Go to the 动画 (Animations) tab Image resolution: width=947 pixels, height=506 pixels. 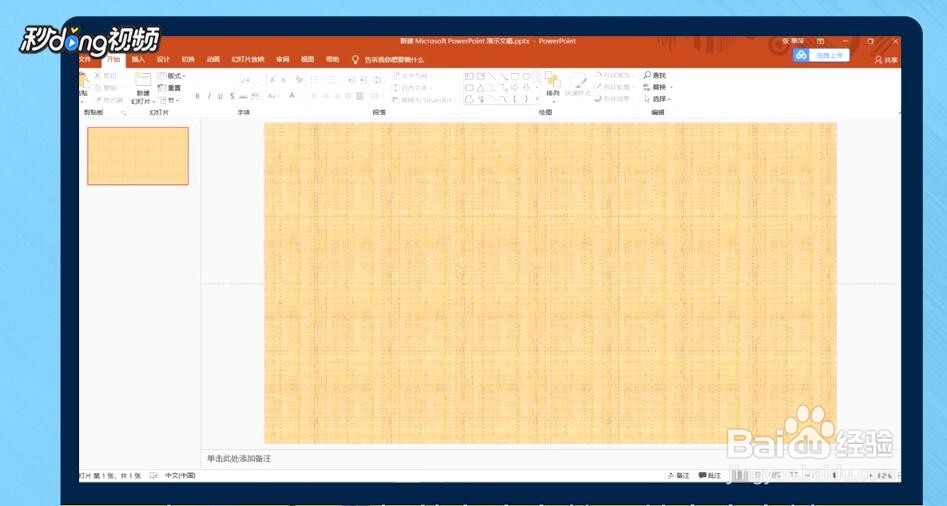213,59
